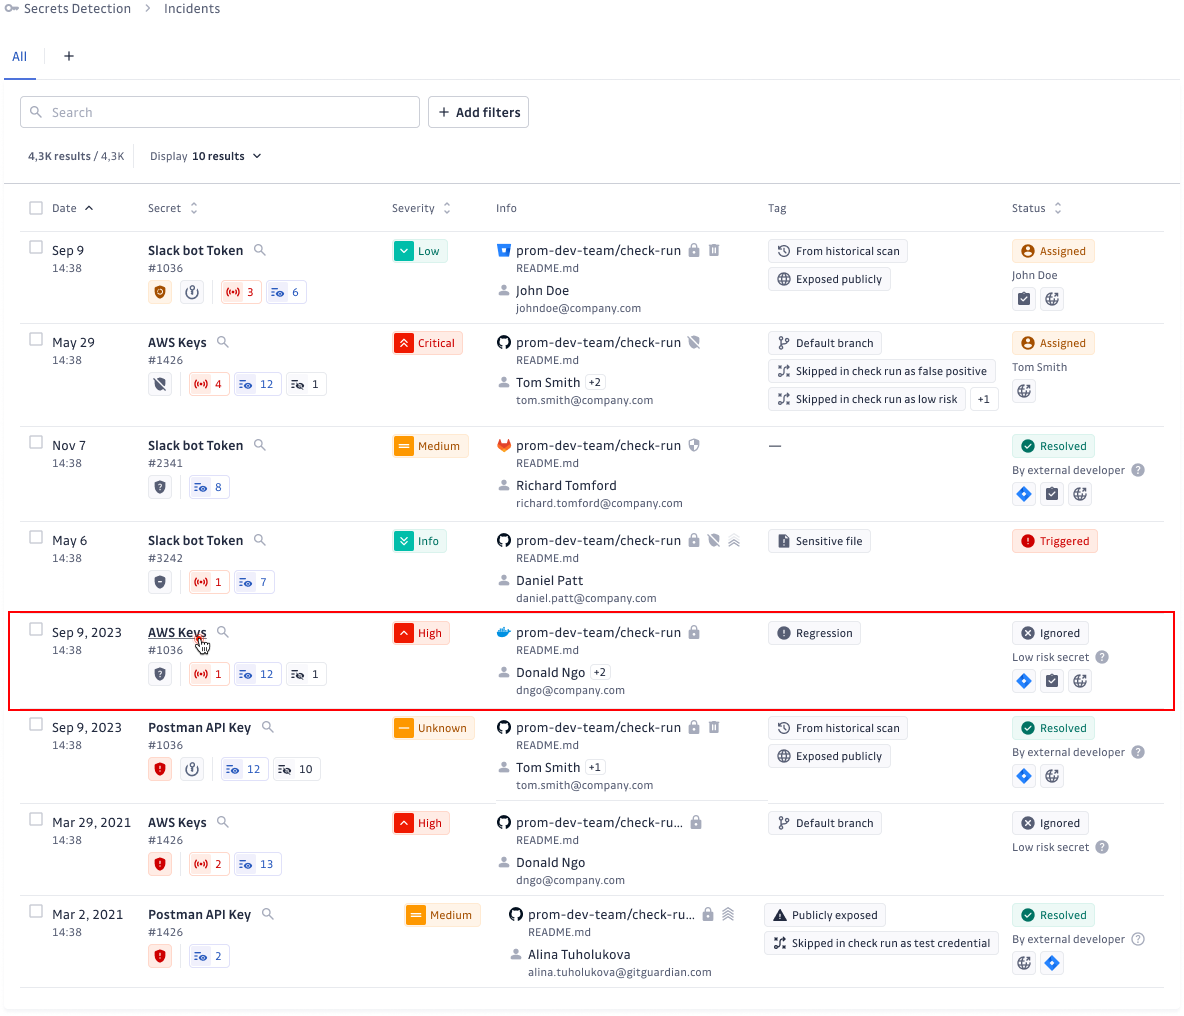This screenshot has height=1016, width=1184.
Task: Open the Jira icon under the Ignored status
Action: (x=1023, y=681)
